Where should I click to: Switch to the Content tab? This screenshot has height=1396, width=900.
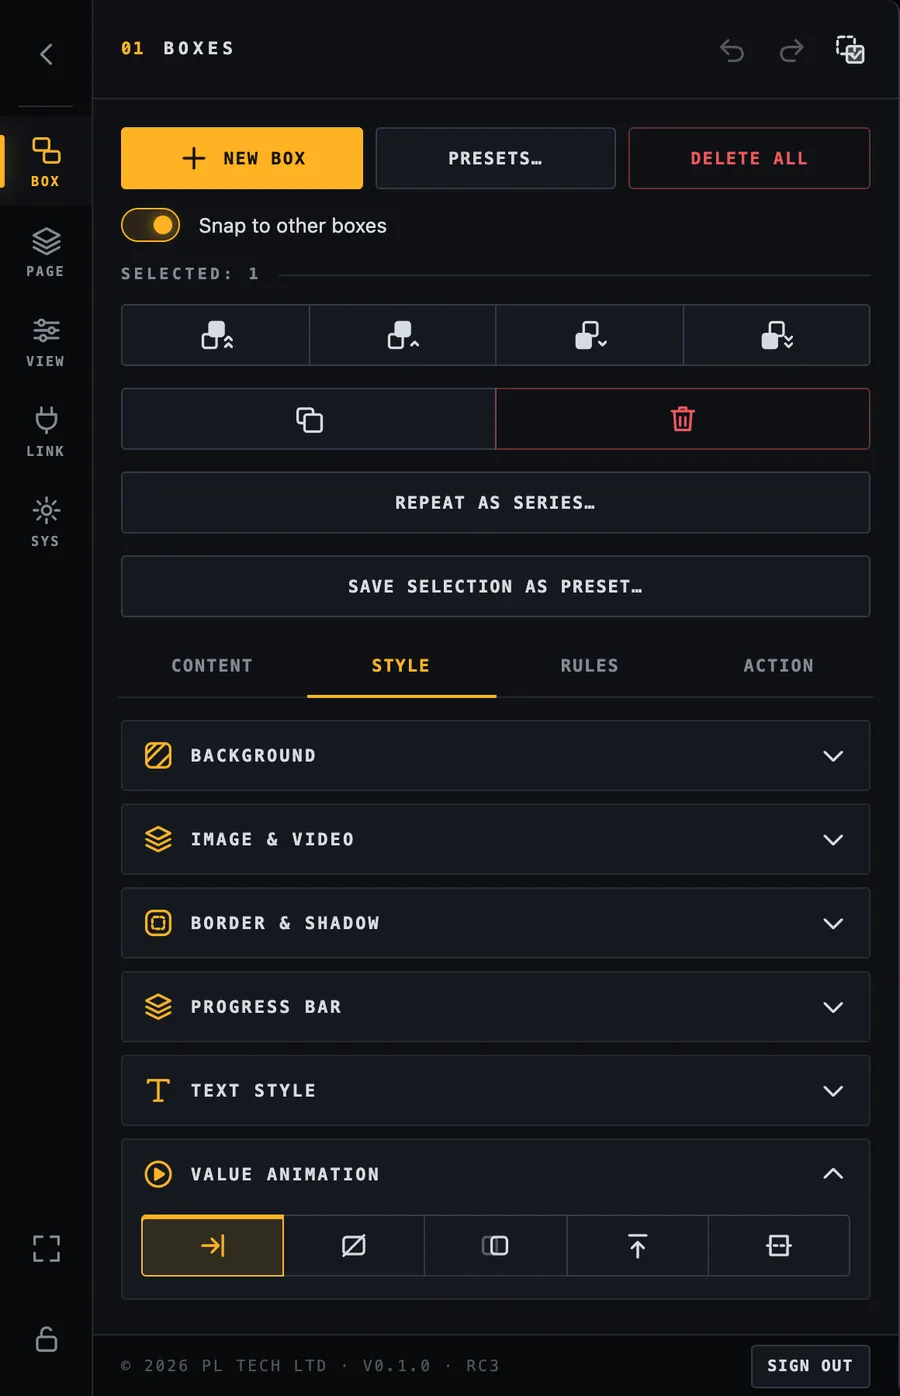212,666
